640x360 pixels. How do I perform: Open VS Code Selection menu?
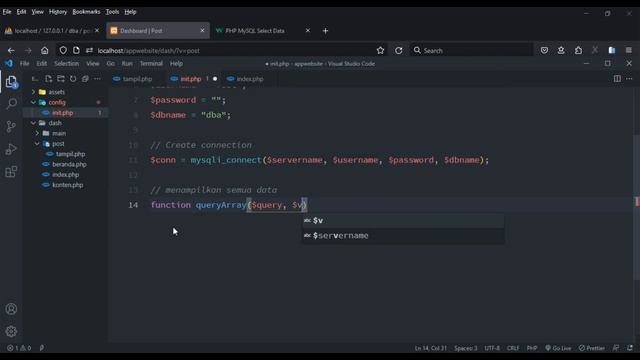pos(67,64)
